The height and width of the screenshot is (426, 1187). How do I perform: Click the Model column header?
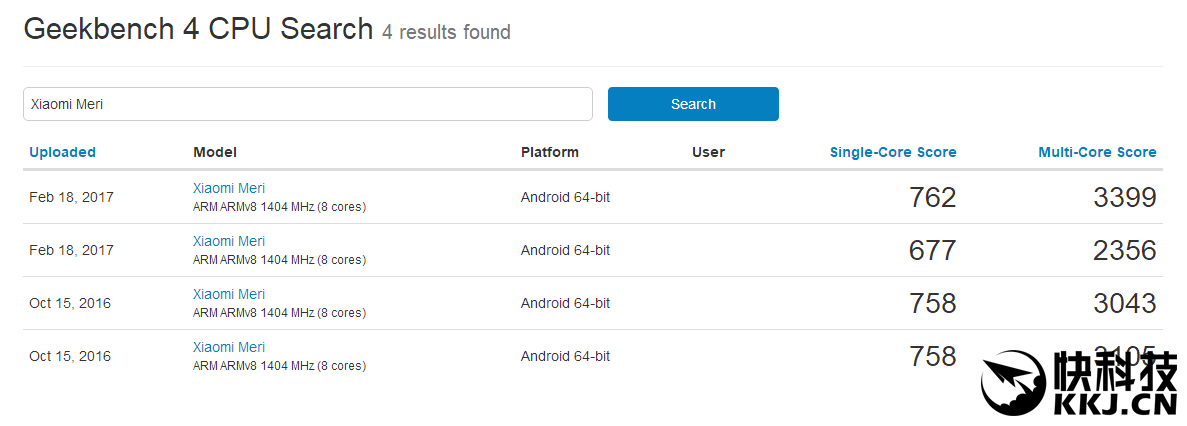click(x=215, y=152)
